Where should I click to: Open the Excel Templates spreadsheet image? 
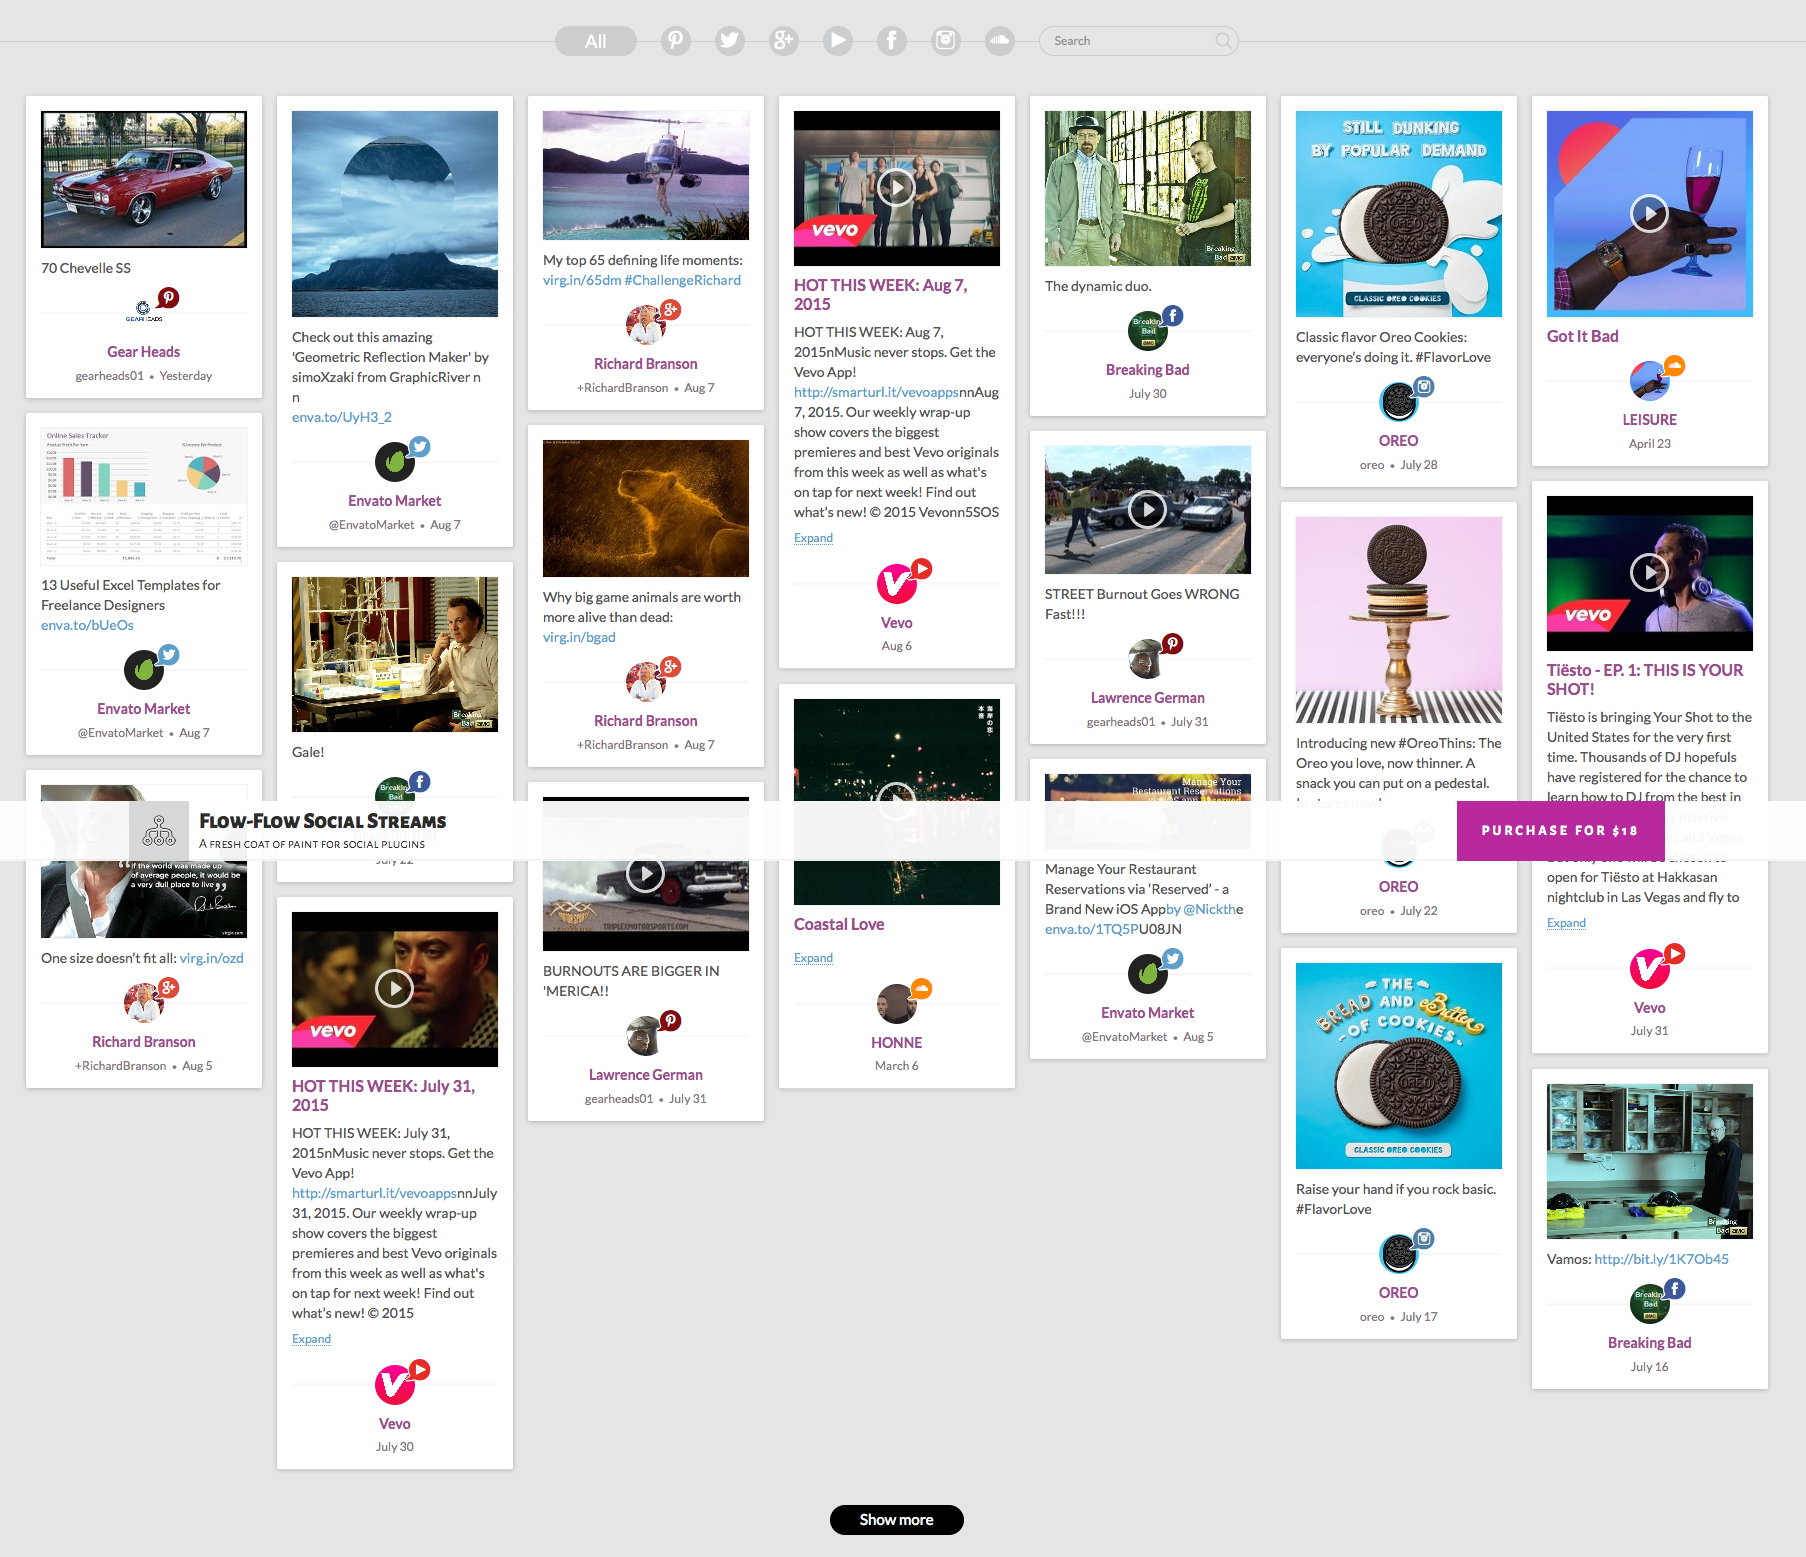(x=144, y=497)
